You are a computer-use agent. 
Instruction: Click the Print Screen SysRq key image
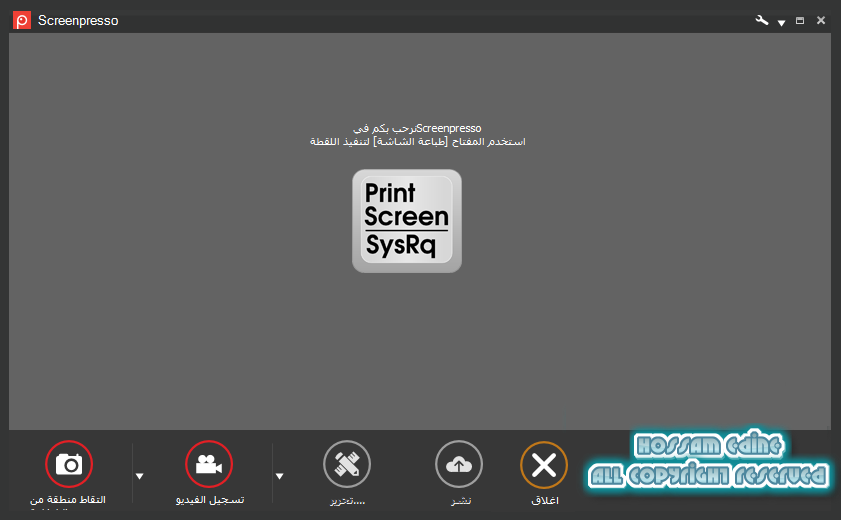point(407,221)
